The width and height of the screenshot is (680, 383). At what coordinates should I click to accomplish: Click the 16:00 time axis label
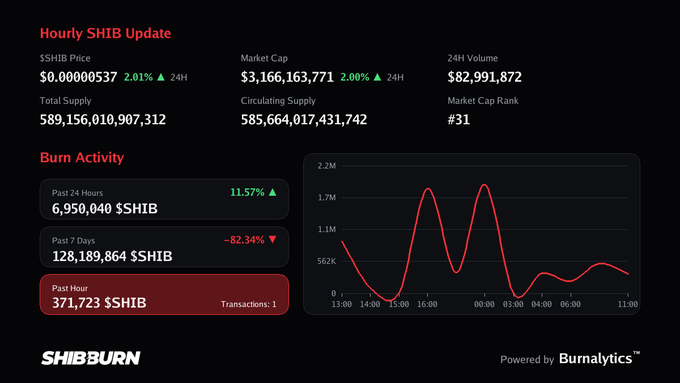(427, 304)
